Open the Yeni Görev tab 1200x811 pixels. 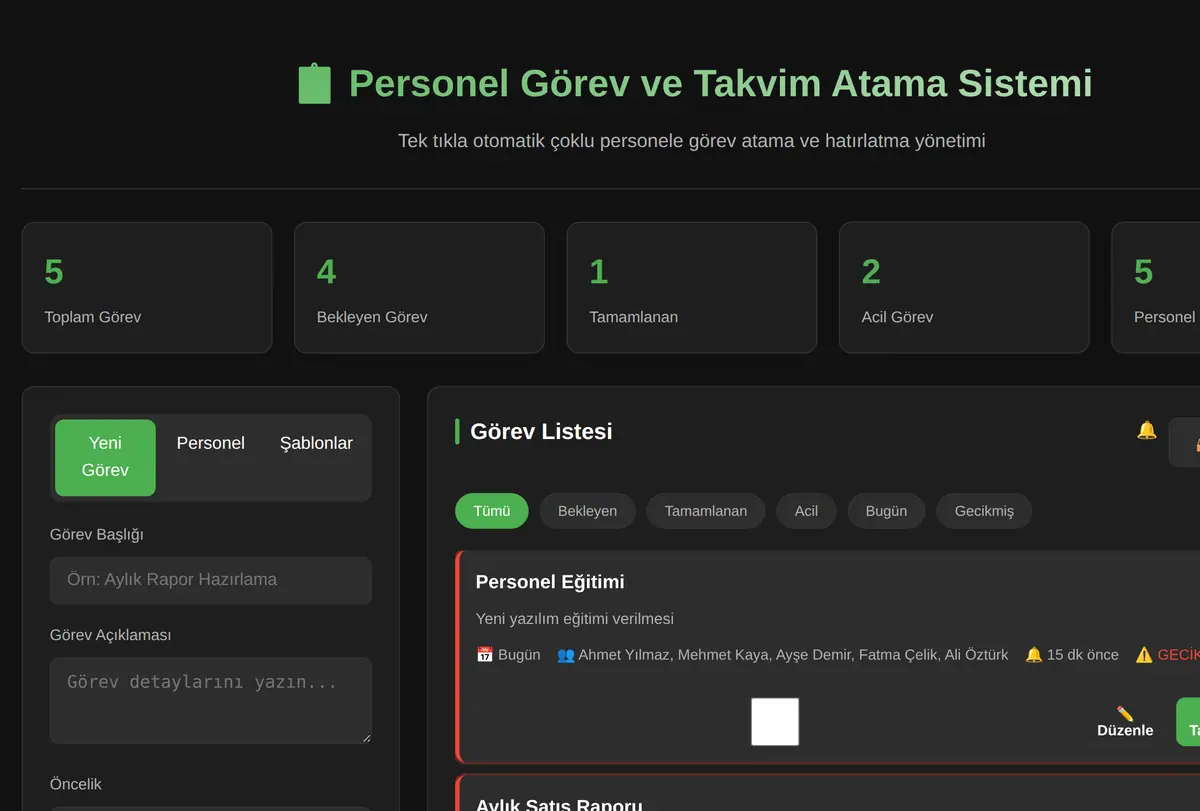(x=105, y=457)
